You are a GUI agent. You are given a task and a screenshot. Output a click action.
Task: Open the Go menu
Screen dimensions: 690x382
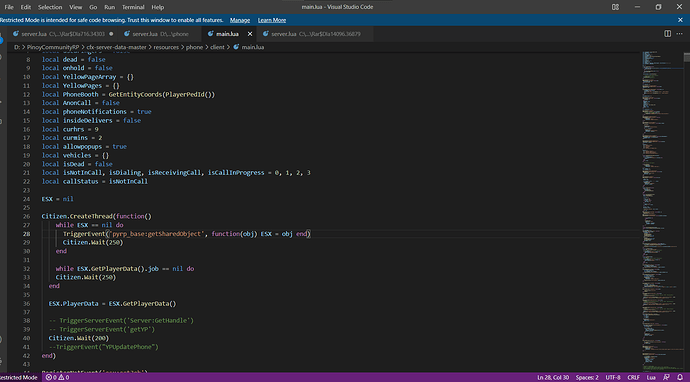click(93, 7)
